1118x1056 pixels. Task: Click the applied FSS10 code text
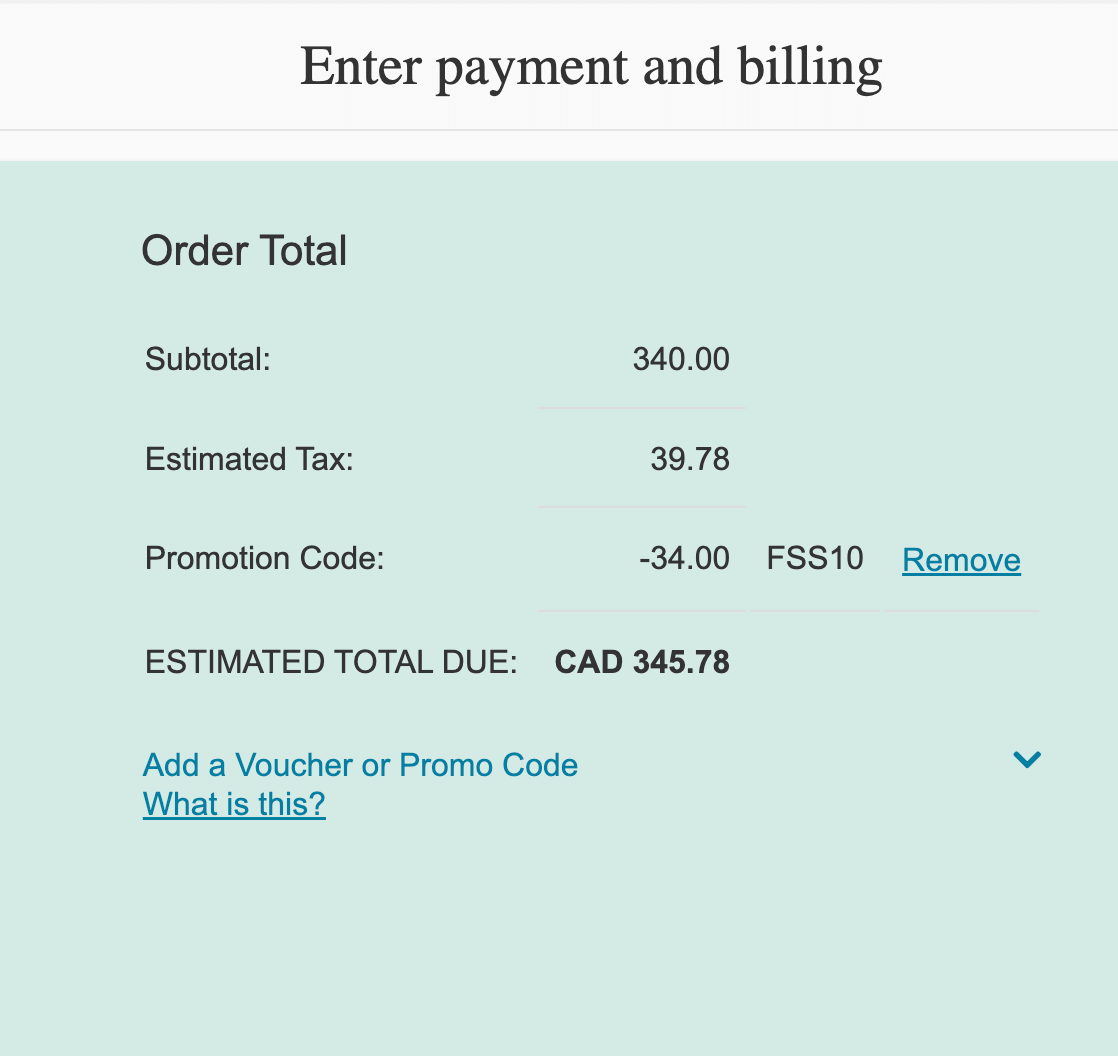click(x=815, y=558)
